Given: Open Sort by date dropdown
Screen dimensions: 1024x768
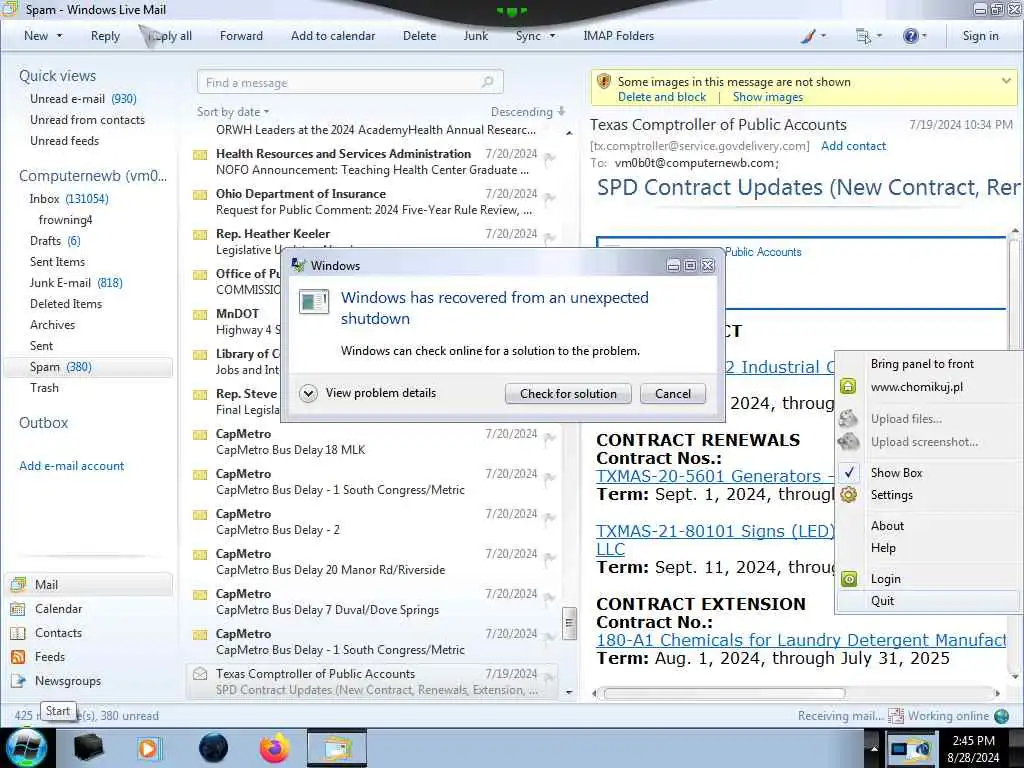Looking at the screenshot, I should pyautogui.click(x=233, y=112).
